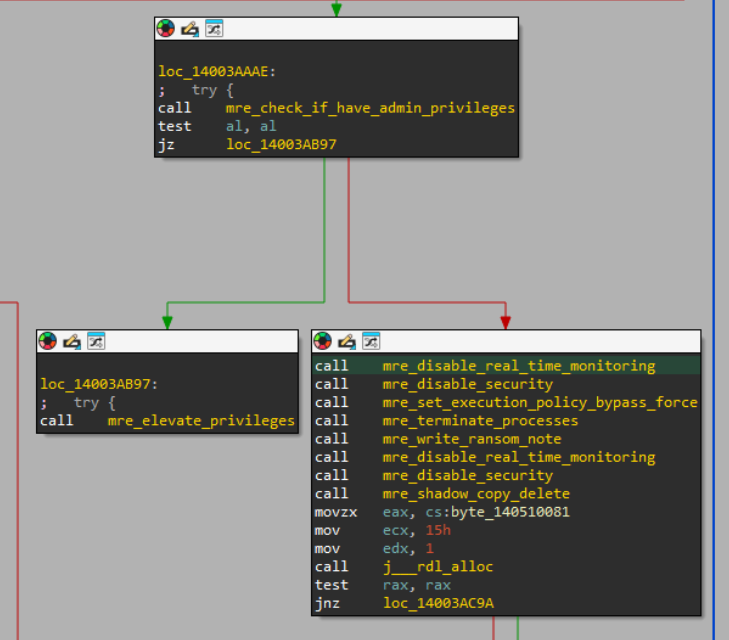
Task: Select label loc_14003AAAE:
Action: (x=217, y=71)
